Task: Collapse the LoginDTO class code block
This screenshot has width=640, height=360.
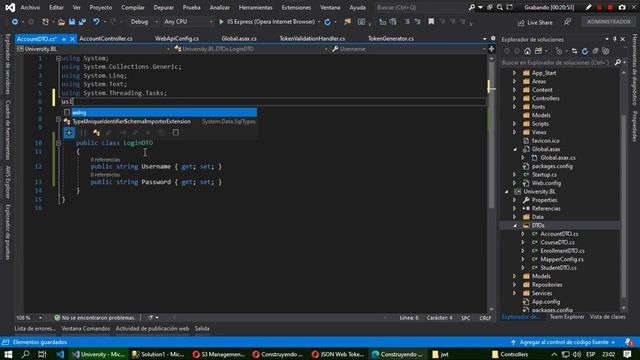Action: [x=58, y=143]
